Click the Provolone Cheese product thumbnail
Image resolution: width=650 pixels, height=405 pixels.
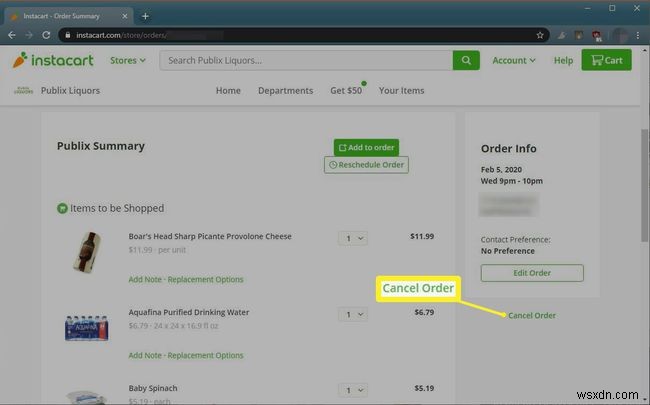point(87,252)
